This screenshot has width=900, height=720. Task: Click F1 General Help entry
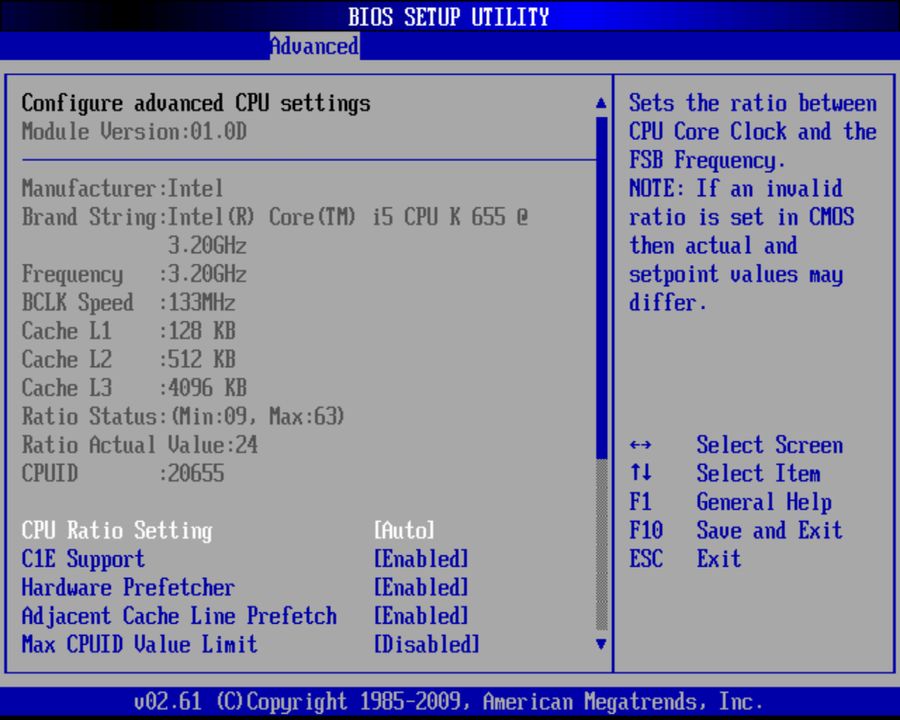pyautogui.click(x=731, y=502)
